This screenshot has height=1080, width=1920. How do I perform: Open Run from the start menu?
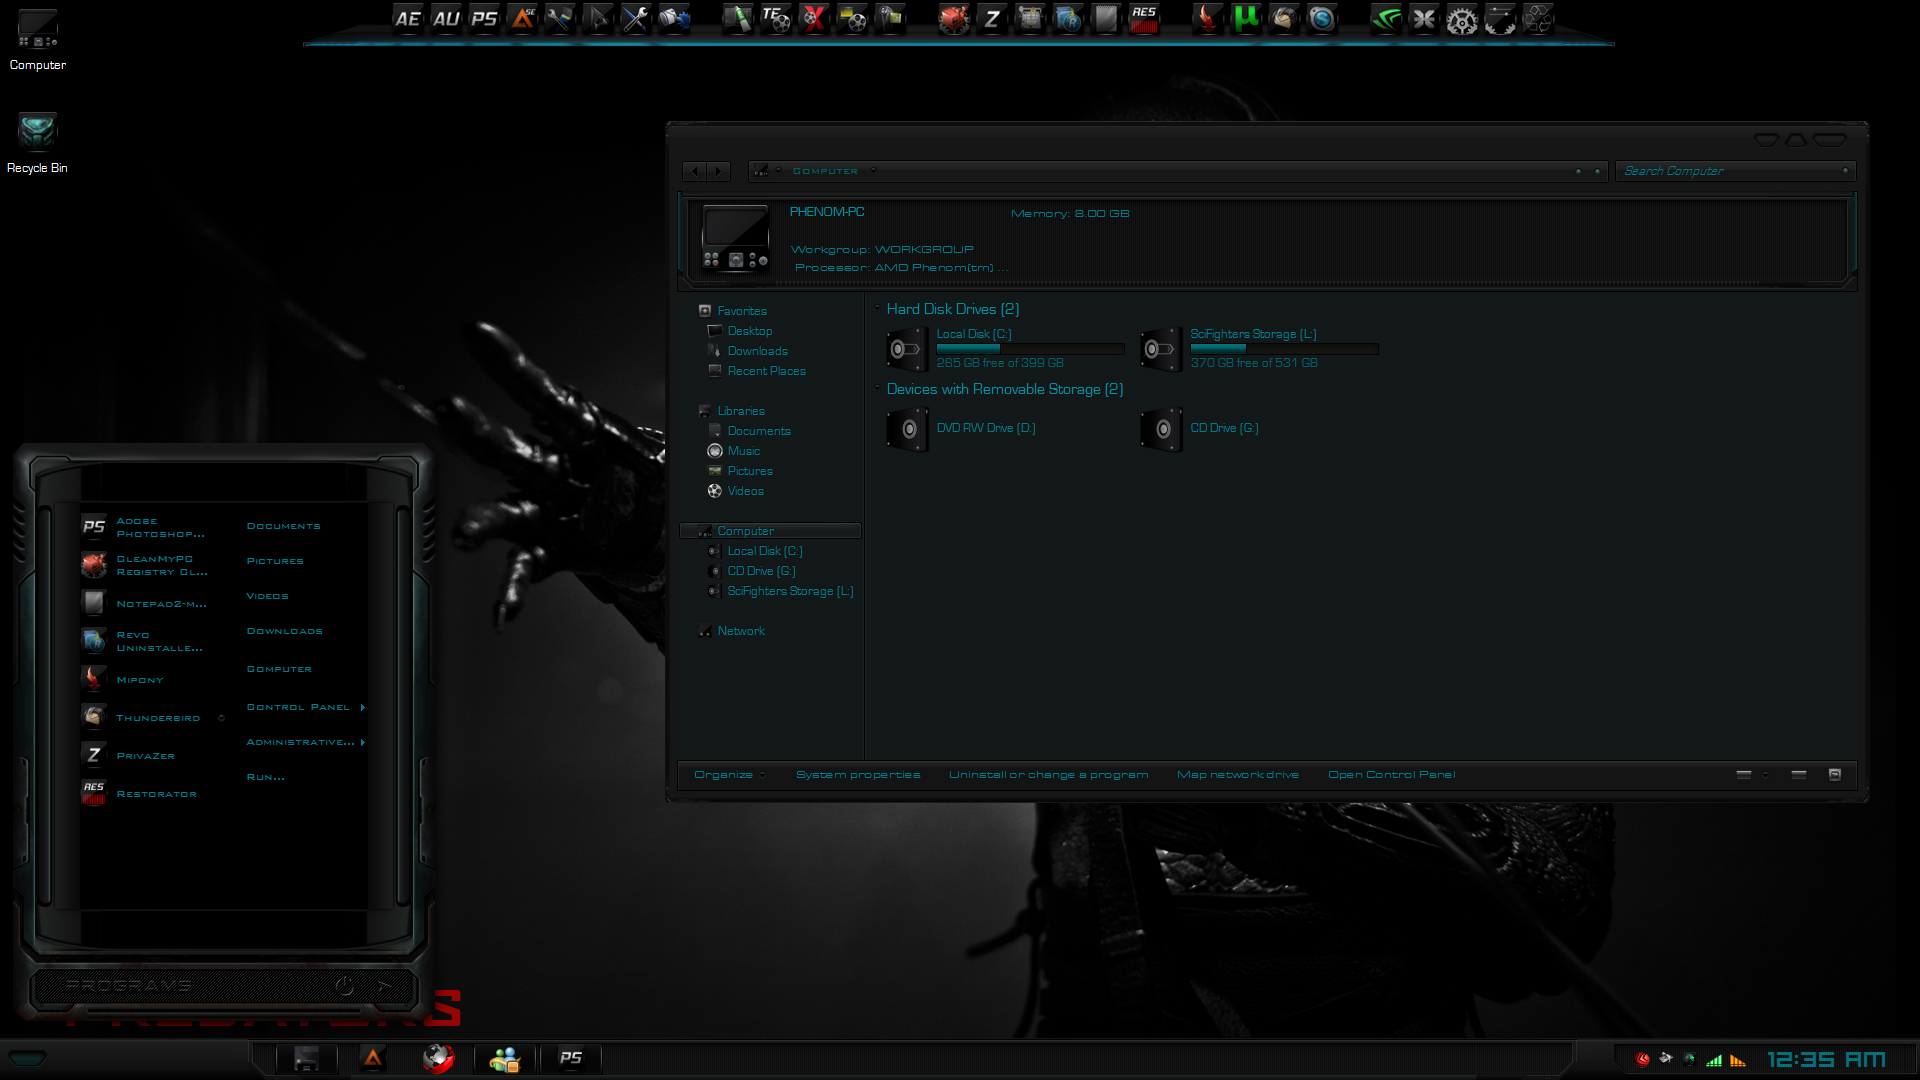tap(264, 776)
